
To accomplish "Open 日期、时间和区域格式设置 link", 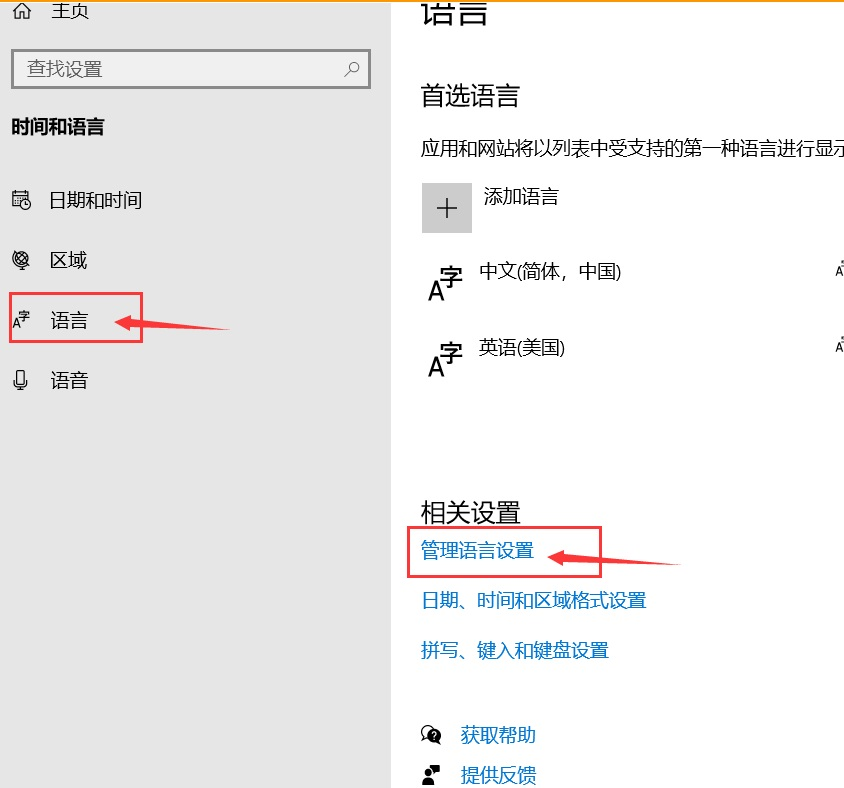I will coord(534,601).
